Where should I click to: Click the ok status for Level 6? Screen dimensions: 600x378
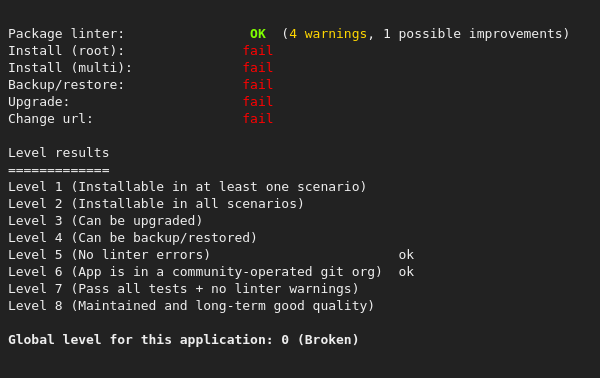coord(406,272)
